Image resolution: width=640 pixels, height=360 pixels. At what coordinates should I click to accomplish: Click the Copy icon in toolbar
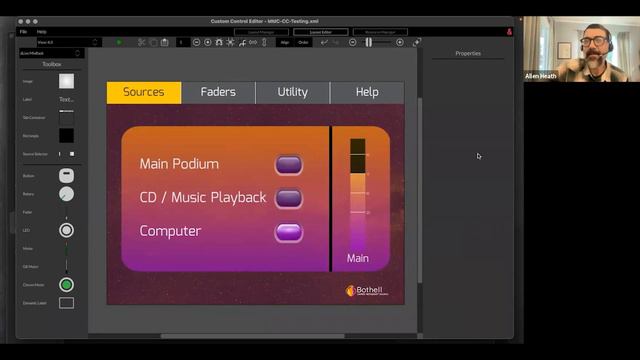pos(153,42)
